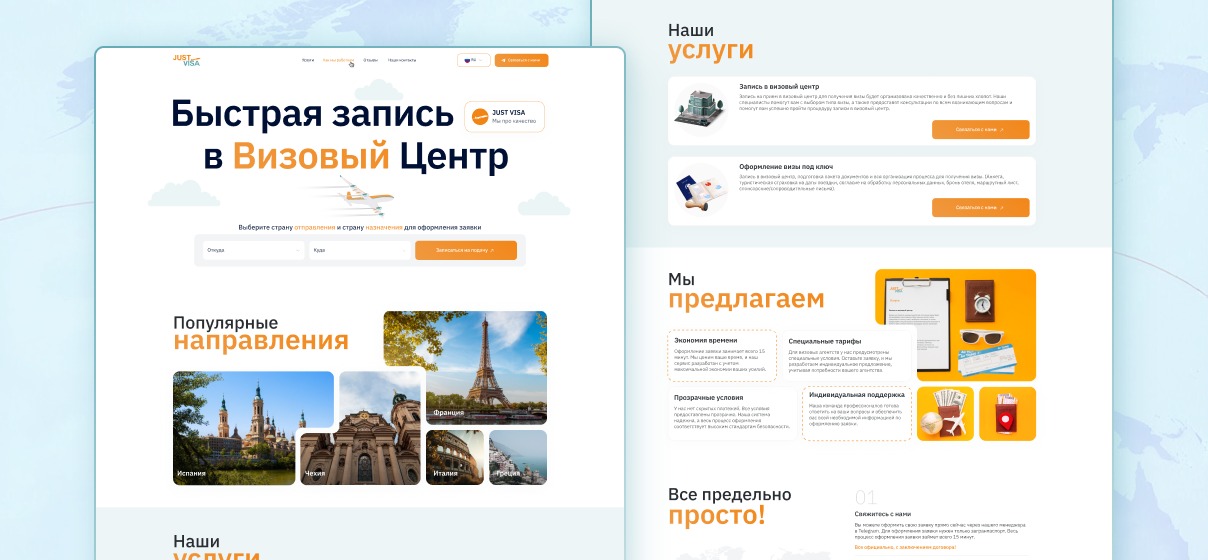This screenshot has height=560, width=1208.
Task: Click the airplane illustration in hero
Action: pos(357,194)
